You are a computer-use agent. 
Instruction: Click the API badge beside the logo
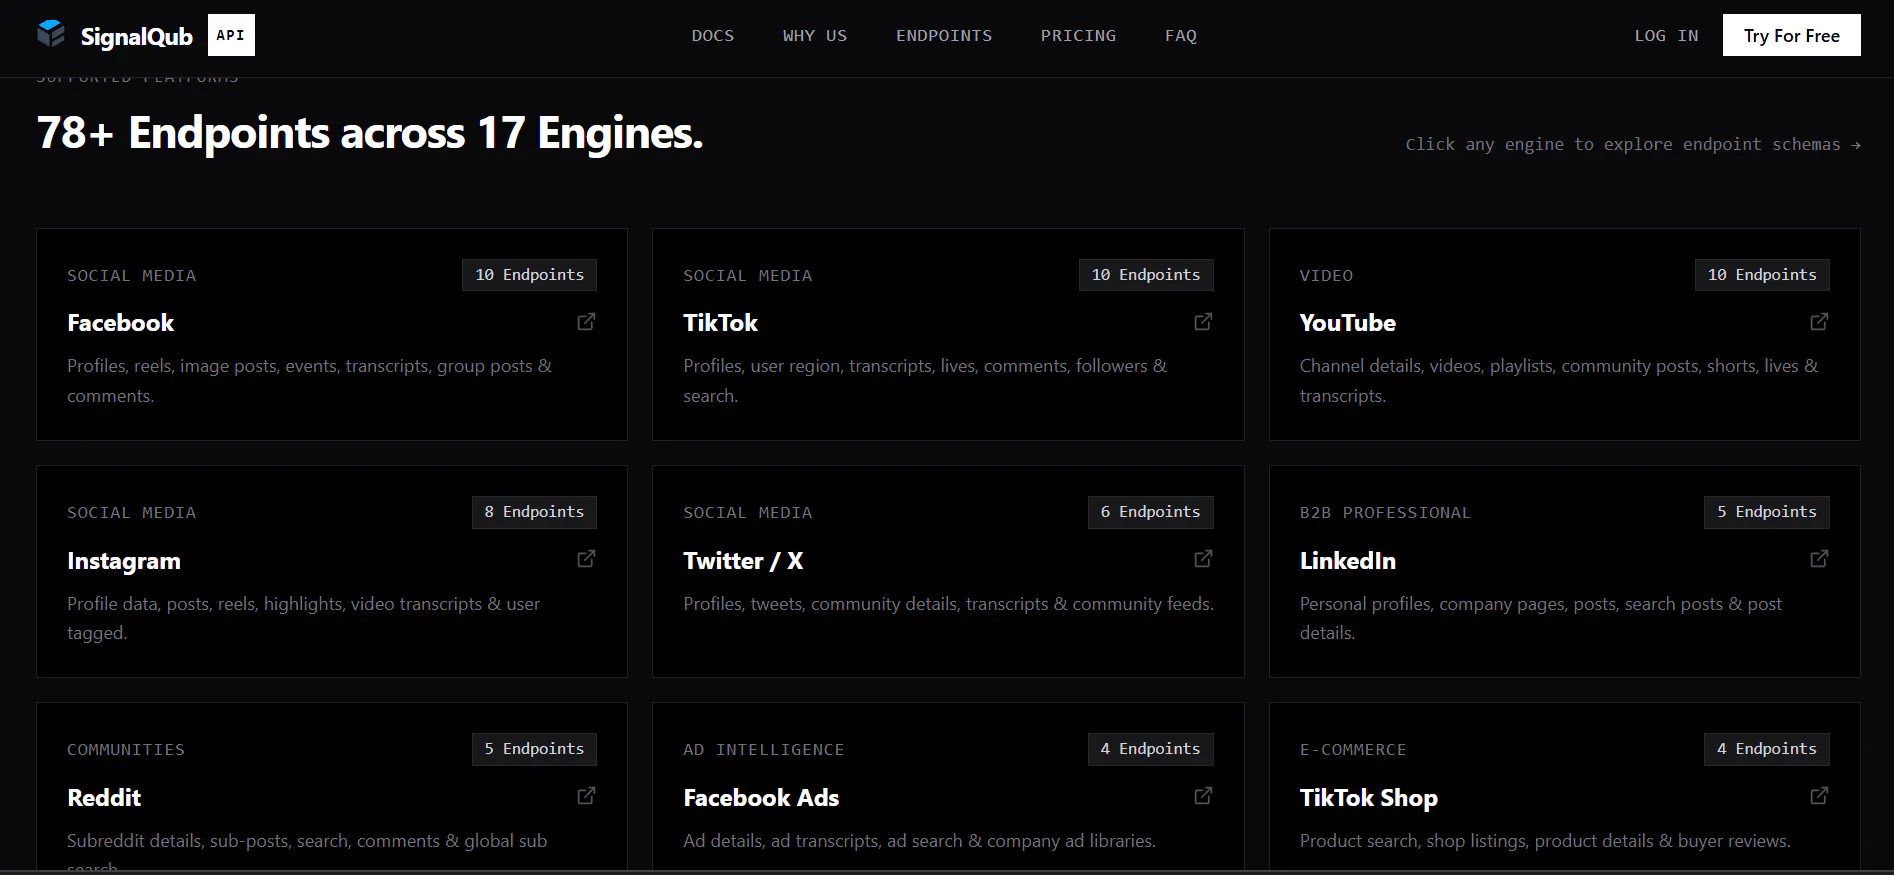[x=231, y=35]
